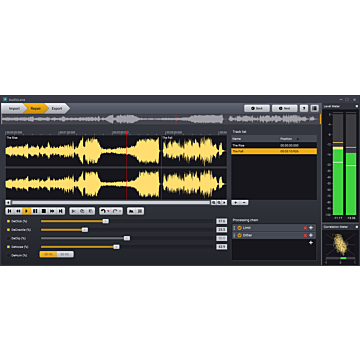Screen dimensions: 360x360
Task: Click the right arrow of the waveform scrollbar
Action: click(224, 202)
